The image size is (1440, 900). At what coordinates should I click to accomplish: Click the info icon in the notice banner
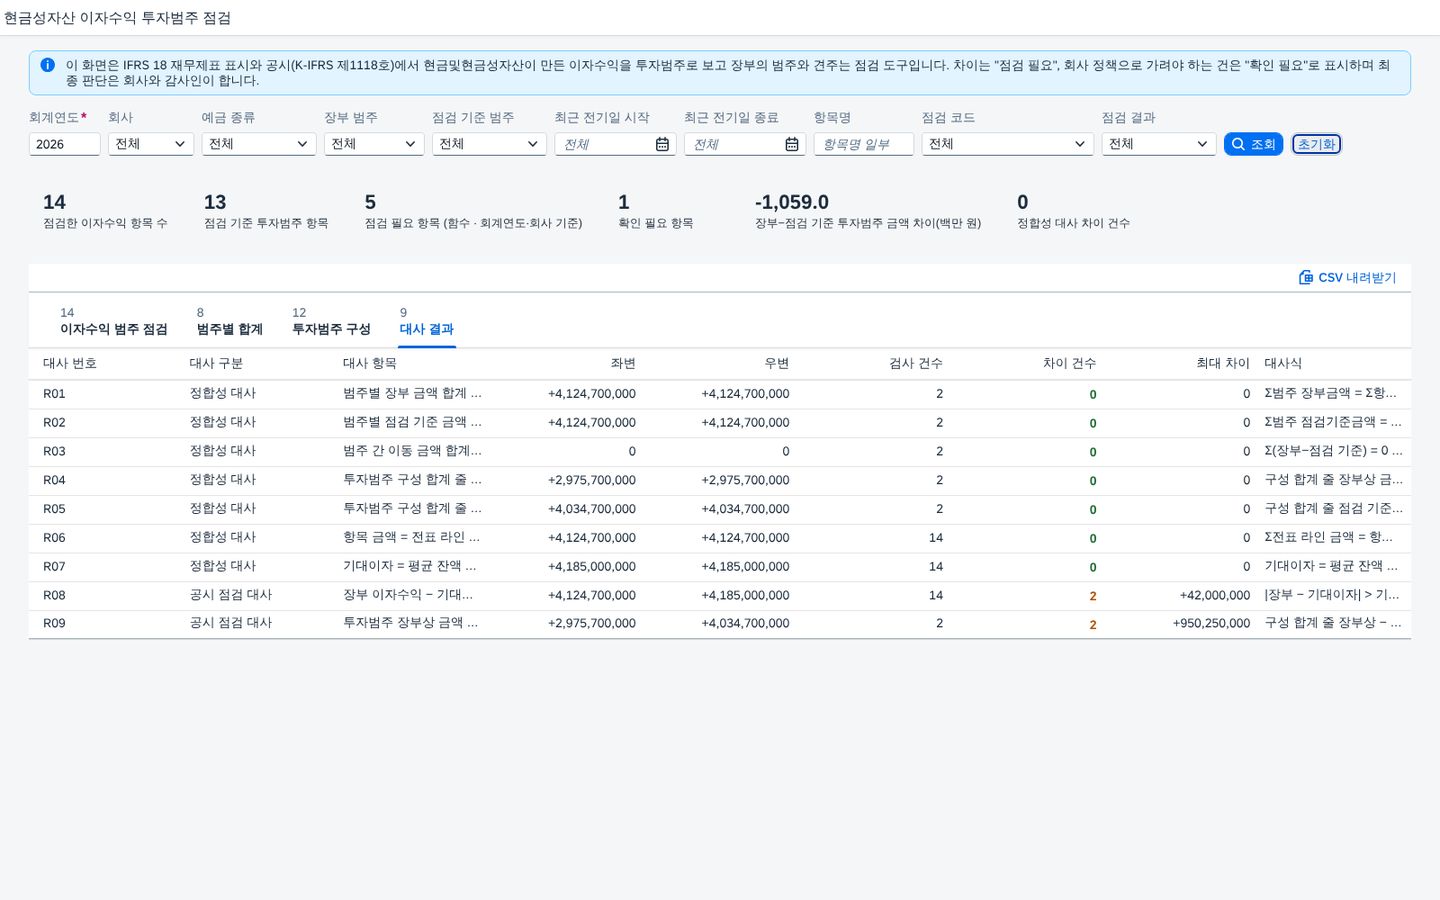[x=47, y=65]
